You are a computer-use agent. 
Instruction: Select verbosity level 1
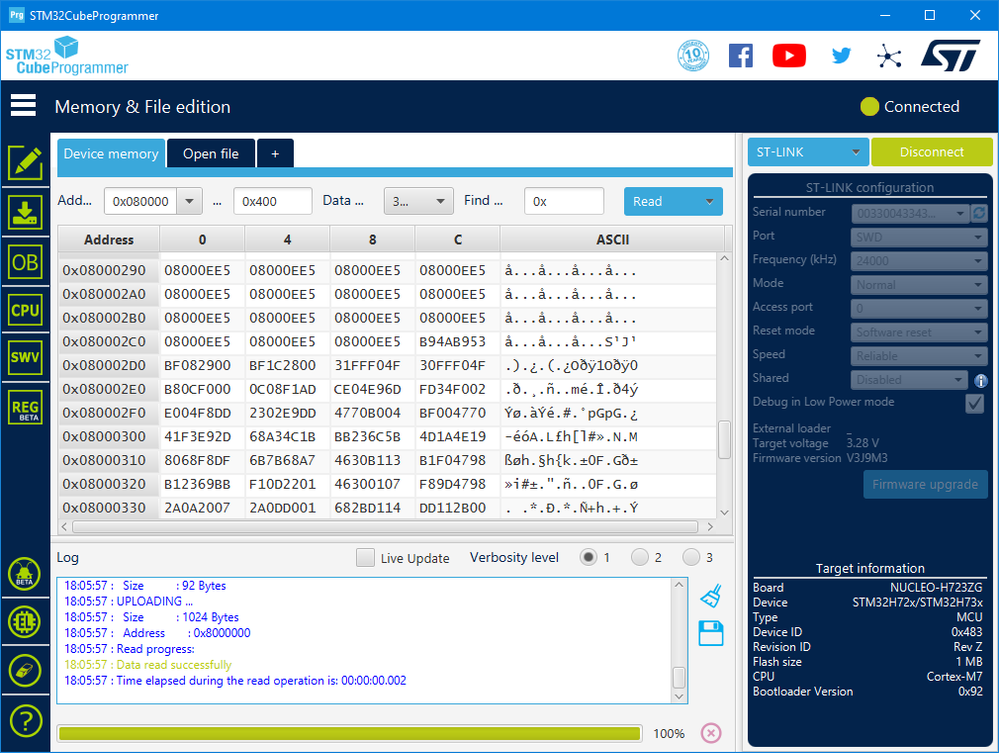[588, 557]
